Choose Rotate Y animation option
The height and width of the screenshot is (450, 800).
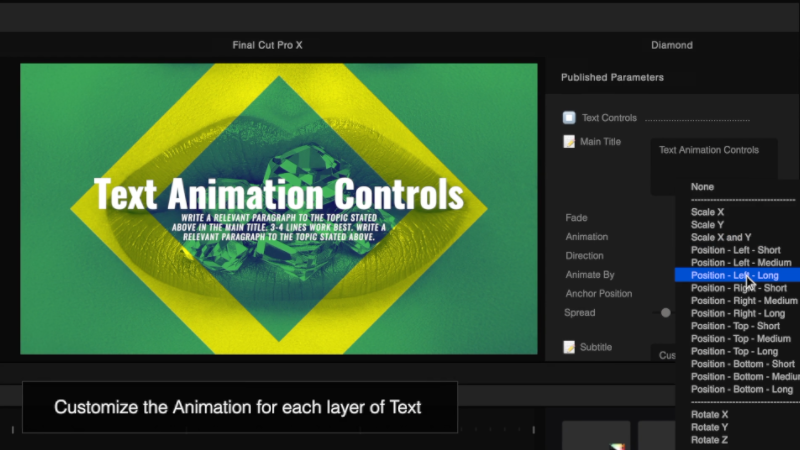click(709, 427)
